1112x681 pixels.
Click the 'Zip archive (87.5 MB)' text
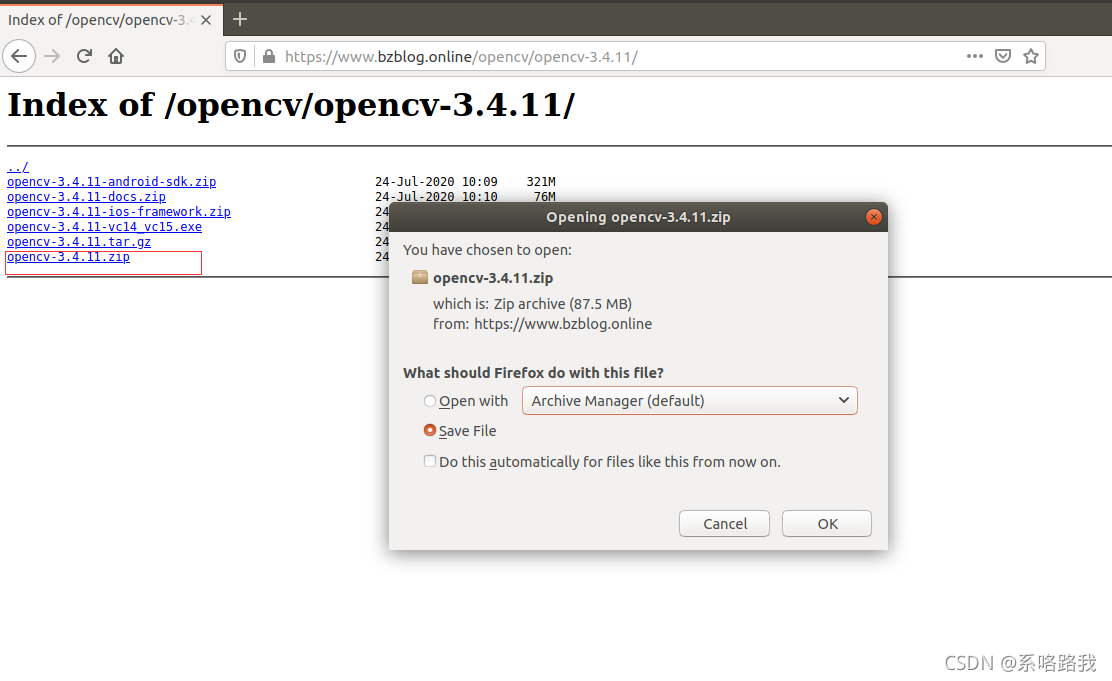562,304
